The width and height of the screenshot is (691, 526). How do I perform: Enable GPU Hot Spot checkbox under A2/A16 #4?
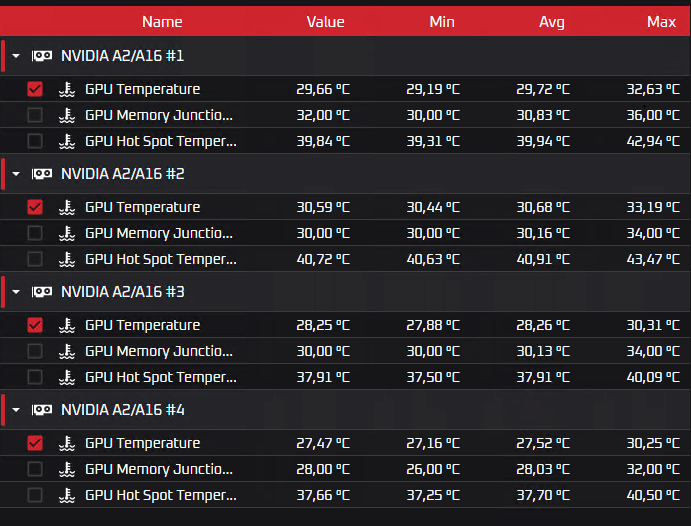click(35, 495)
